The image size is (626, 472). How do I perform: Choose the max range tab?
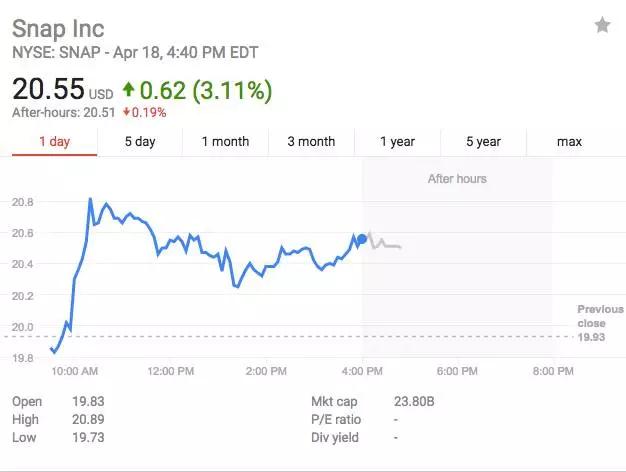570,142
